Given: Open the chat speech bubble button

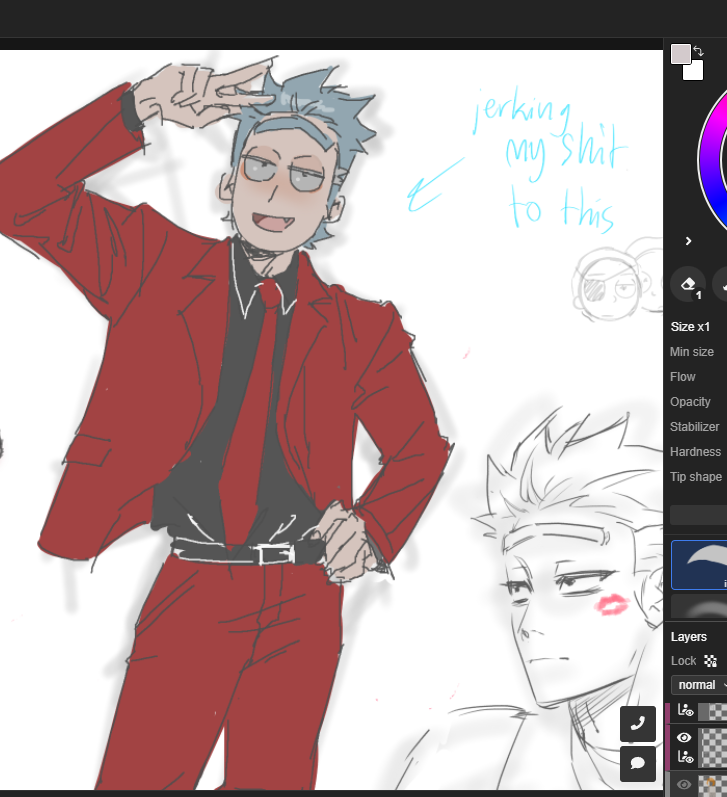Looking at the screenshot, I should point(638,763).
